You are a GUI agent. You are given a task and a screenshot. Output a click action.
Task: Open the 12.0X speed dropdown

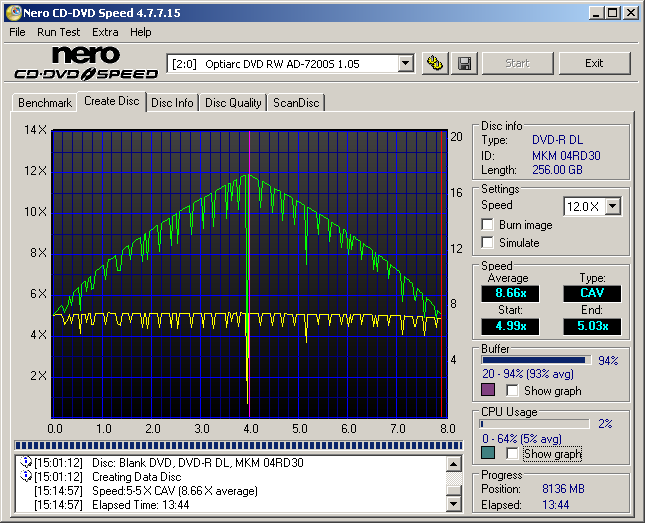point(612,206)
